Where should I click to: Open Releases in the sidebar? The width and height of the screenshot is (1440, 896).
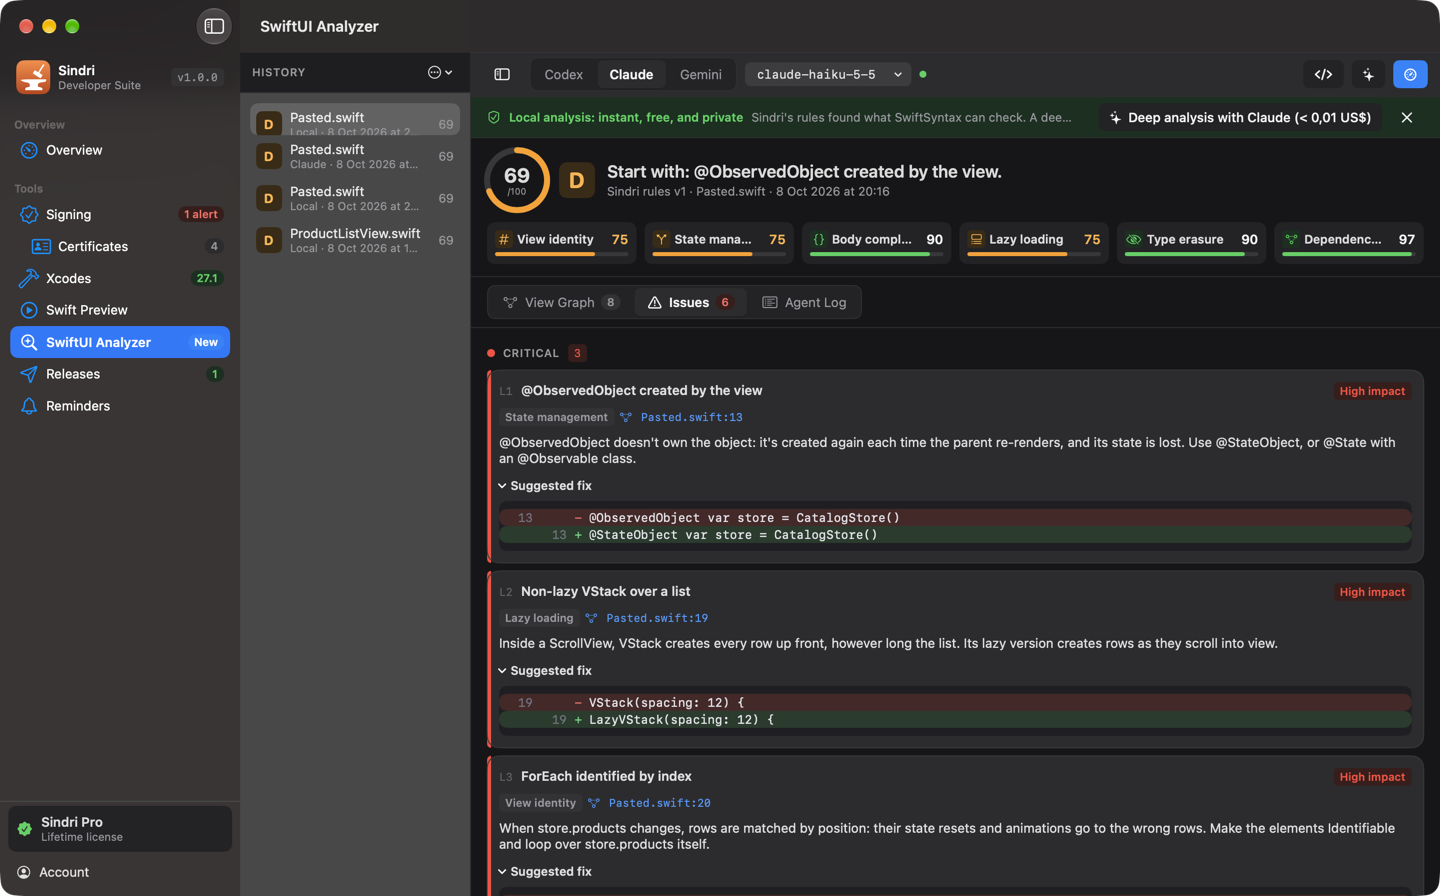pyautogui.click(x=120, y=374)
